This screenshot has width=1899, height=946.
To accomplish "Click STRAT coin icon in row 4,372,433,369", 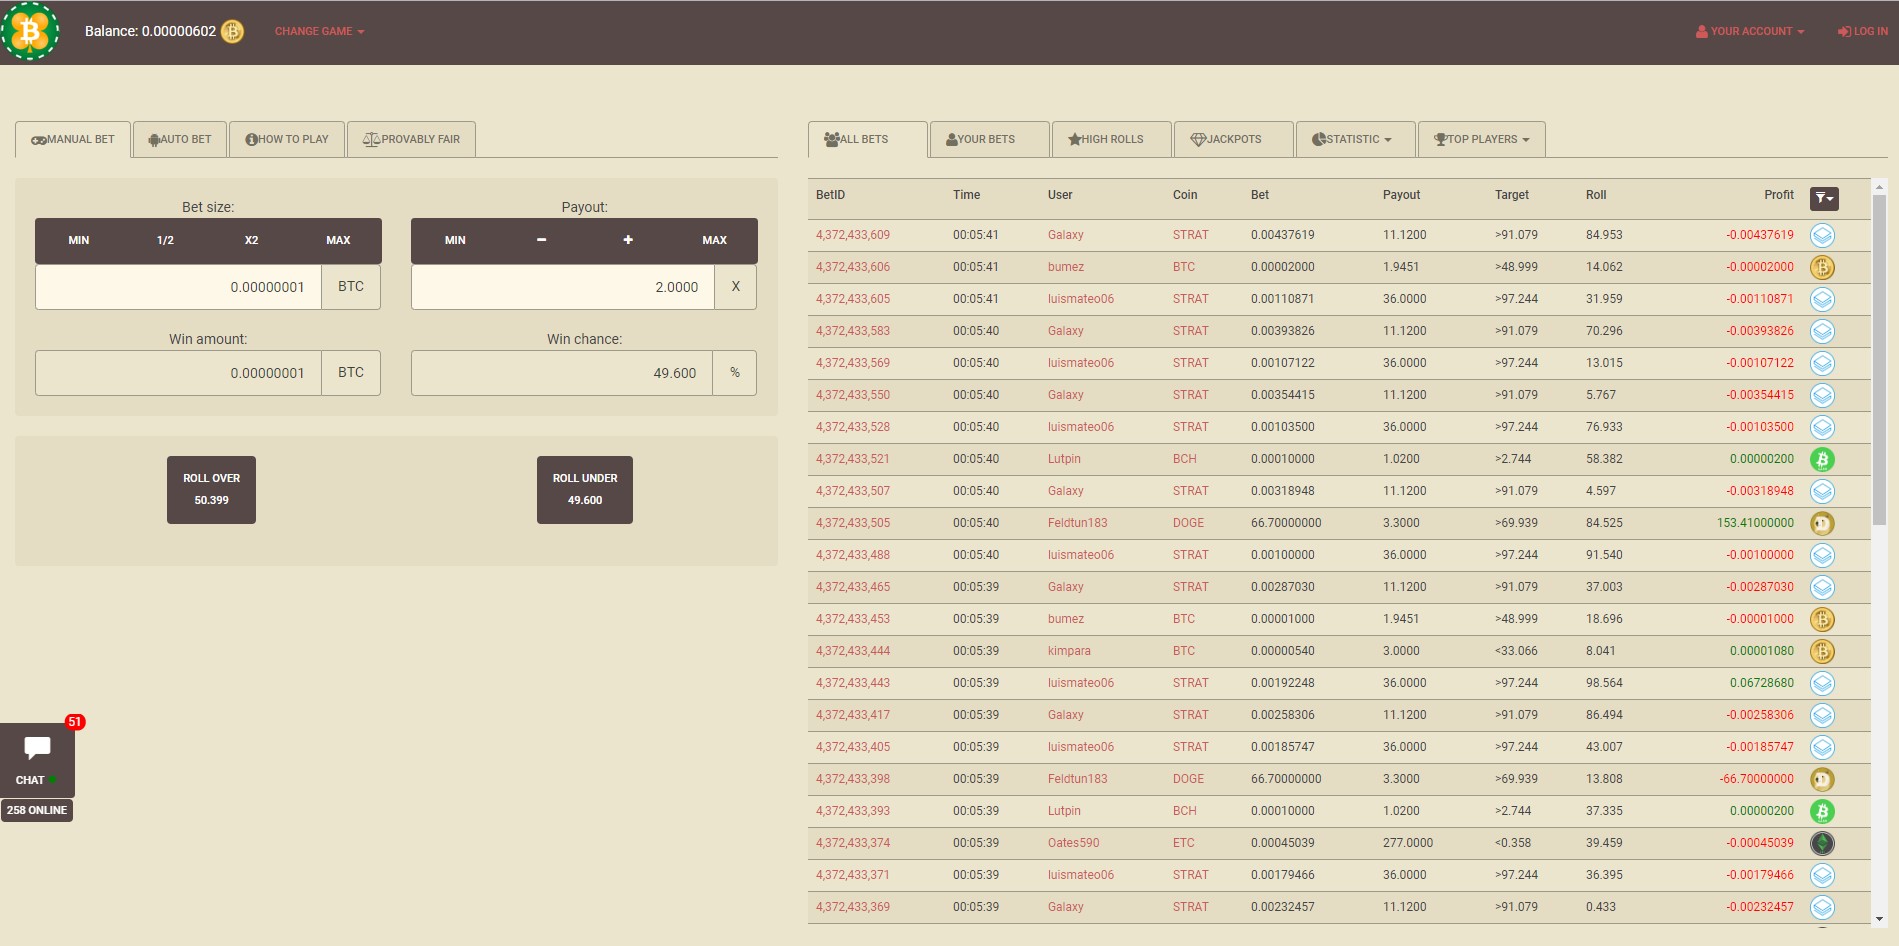I will (1823, 908).
